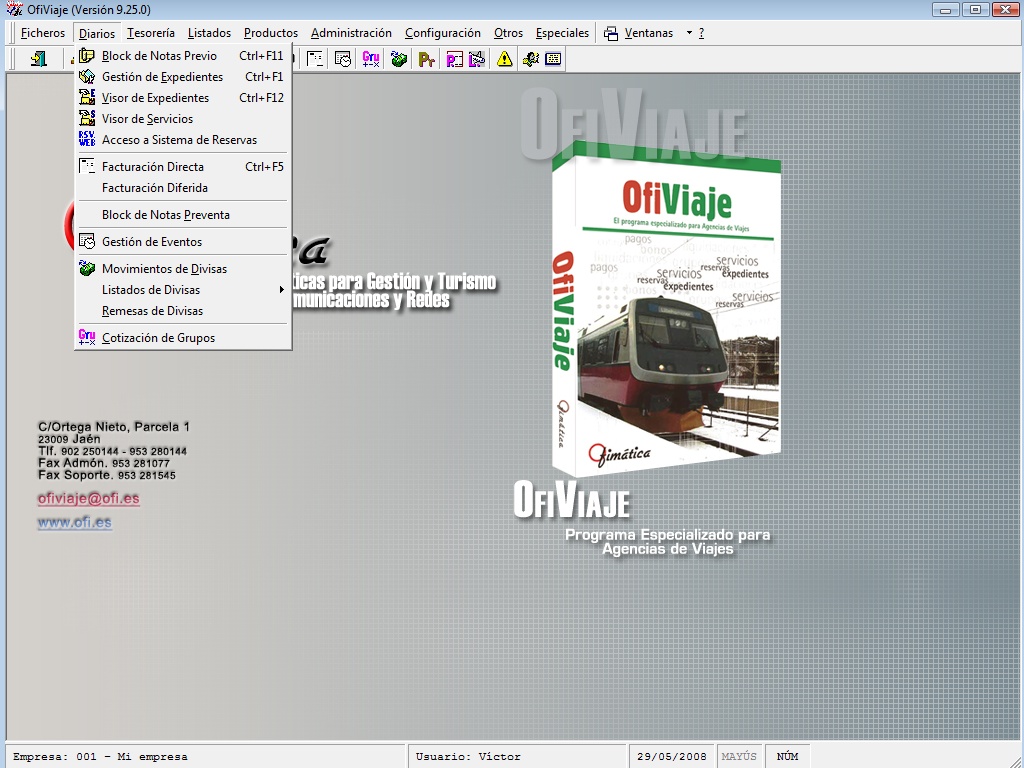Open Acceso a Sistema de Reservas
Screen dimensions: 1024x768
[179, 140]
